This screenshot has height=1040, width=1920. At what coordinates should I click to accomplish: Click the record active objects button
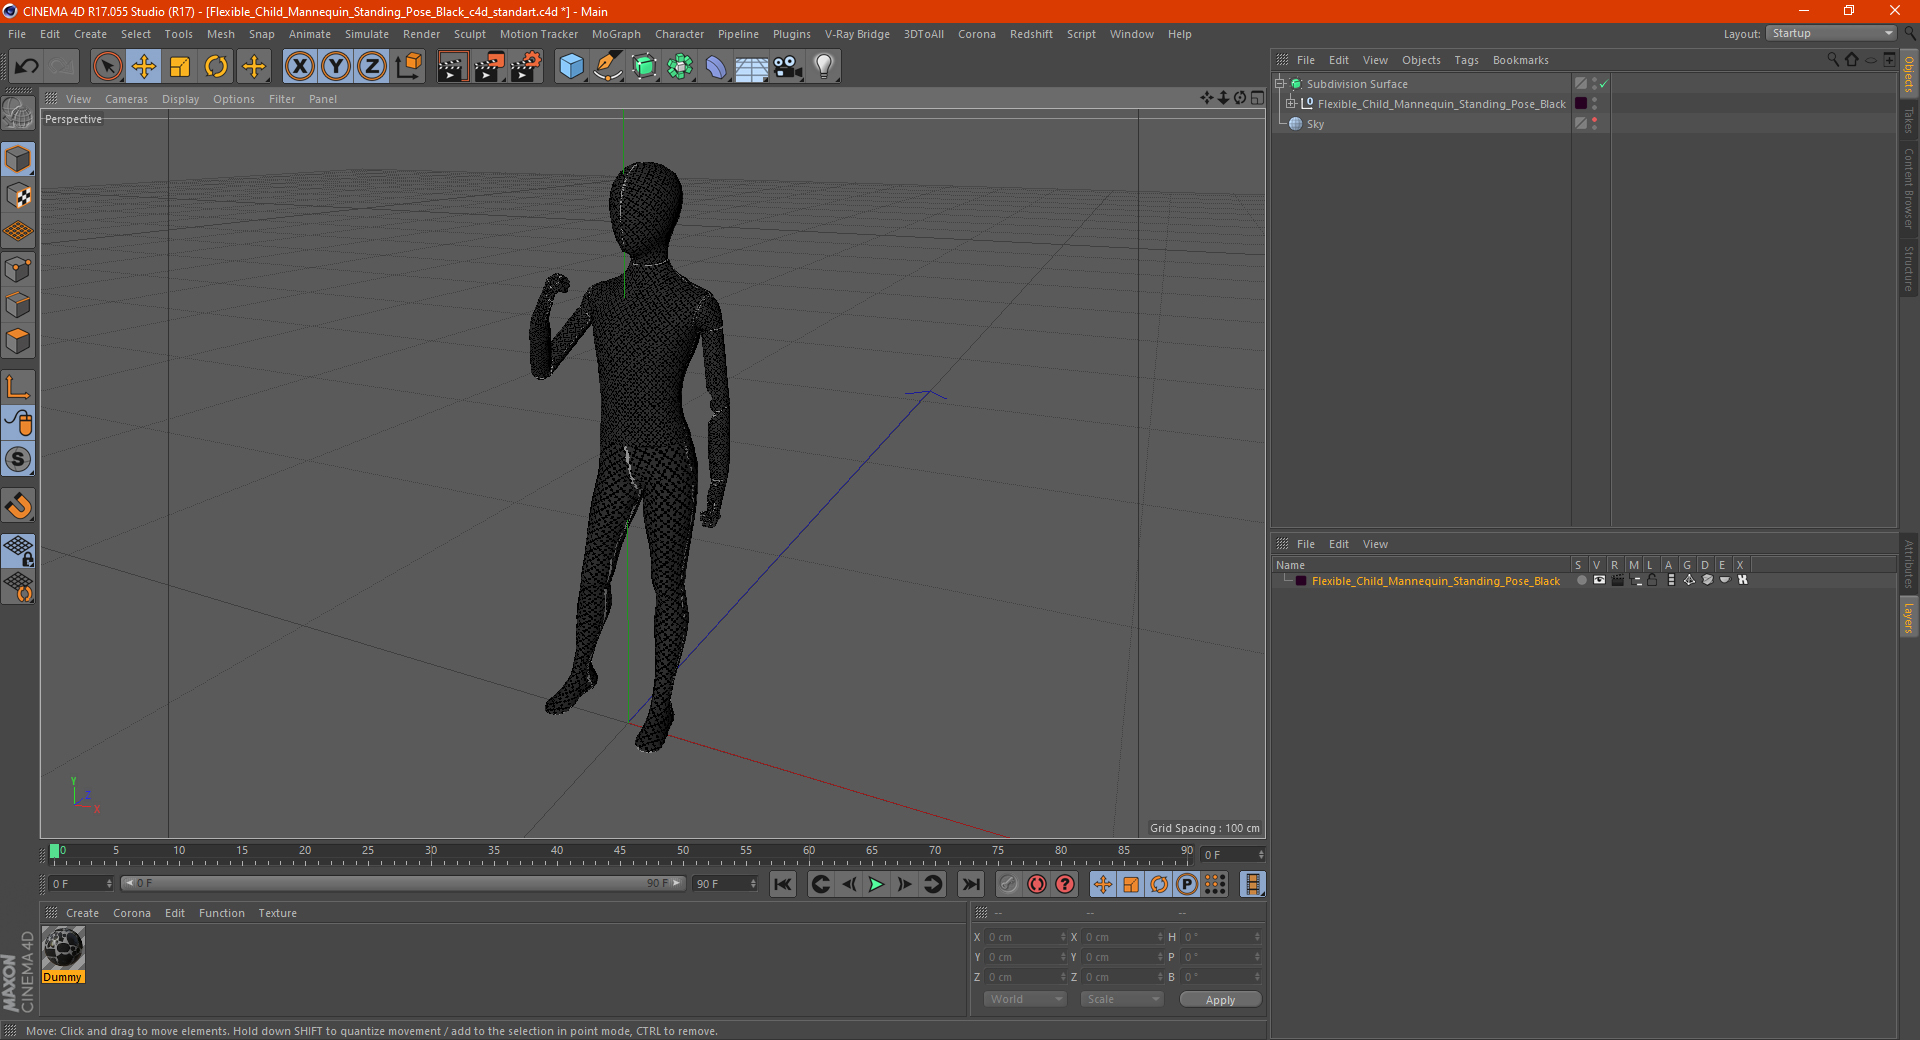[x=1009, y=884]
